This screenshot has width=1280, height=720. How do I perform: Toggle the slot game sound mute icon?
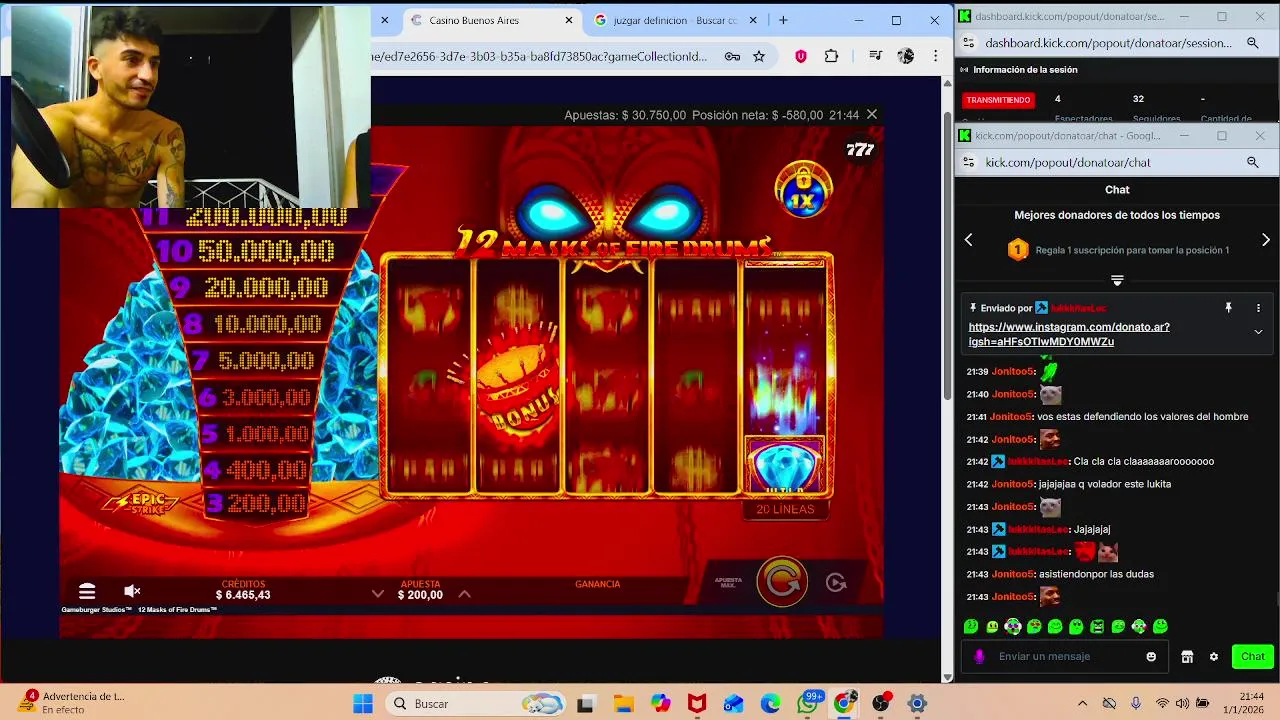pyautogui.click(x=132, y=591)
